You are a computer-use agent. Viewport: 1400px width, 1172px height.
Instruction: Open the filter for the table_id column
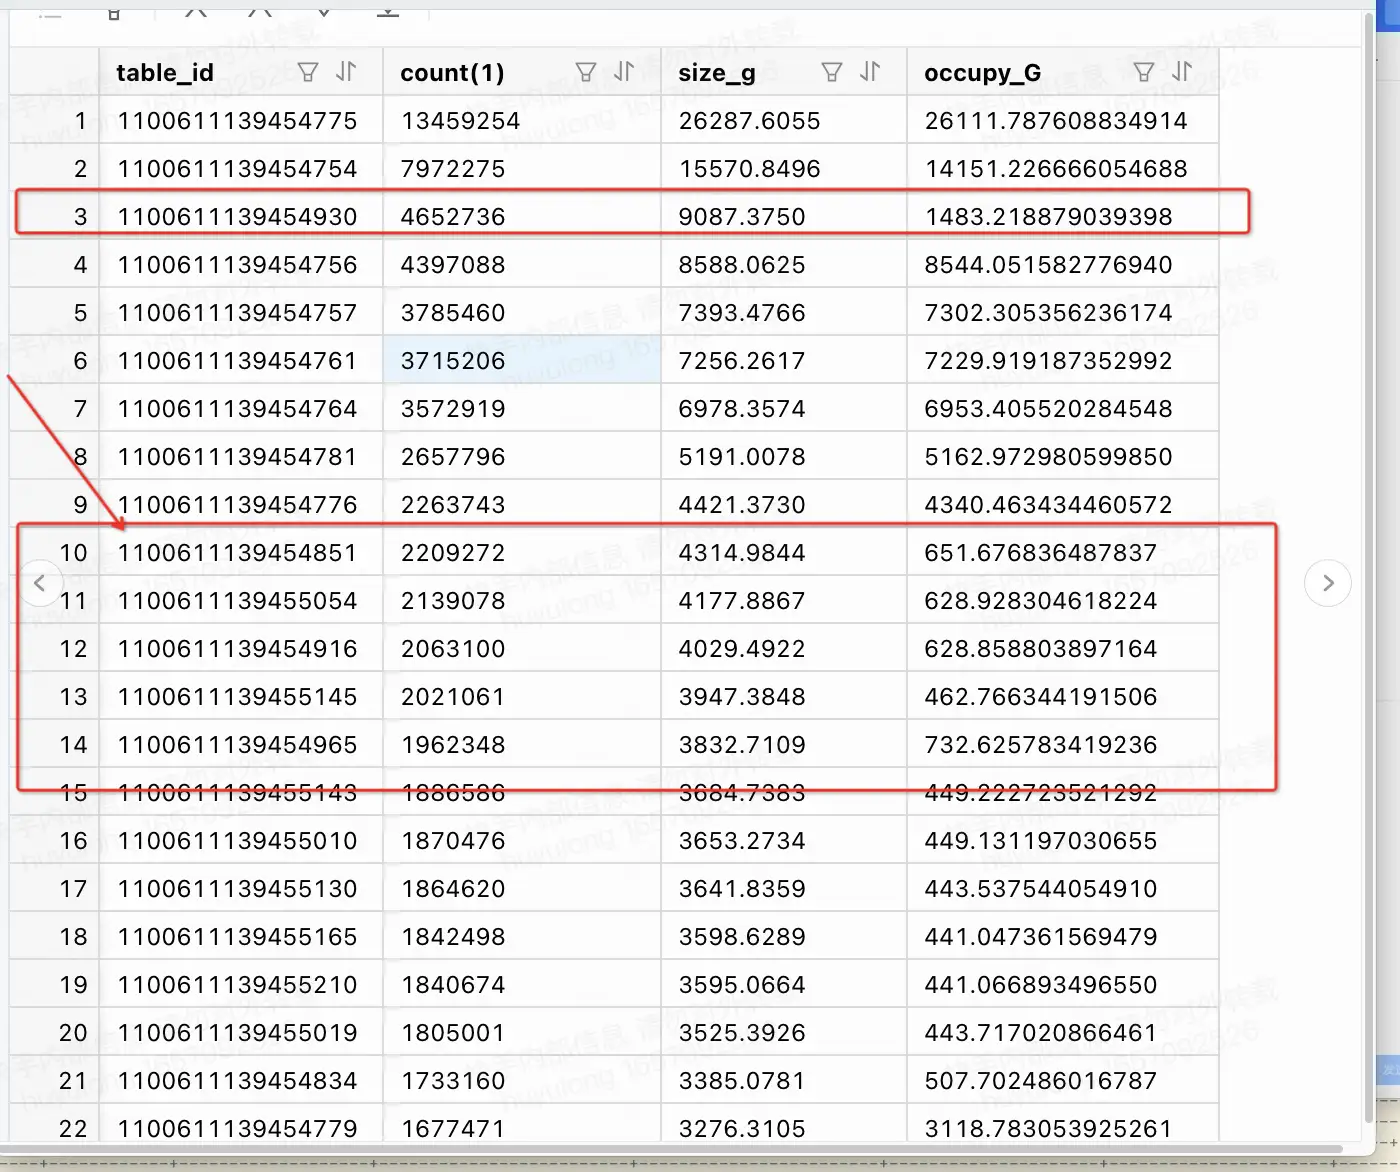pyautogui.click(x=308, y=72)
